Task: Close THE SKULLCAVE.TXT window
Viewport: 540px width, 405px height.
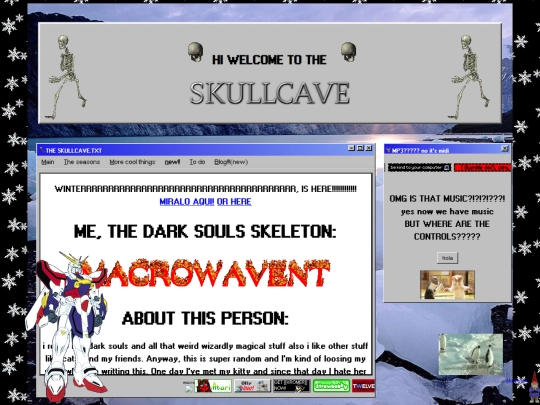Action: pos(368,148)
